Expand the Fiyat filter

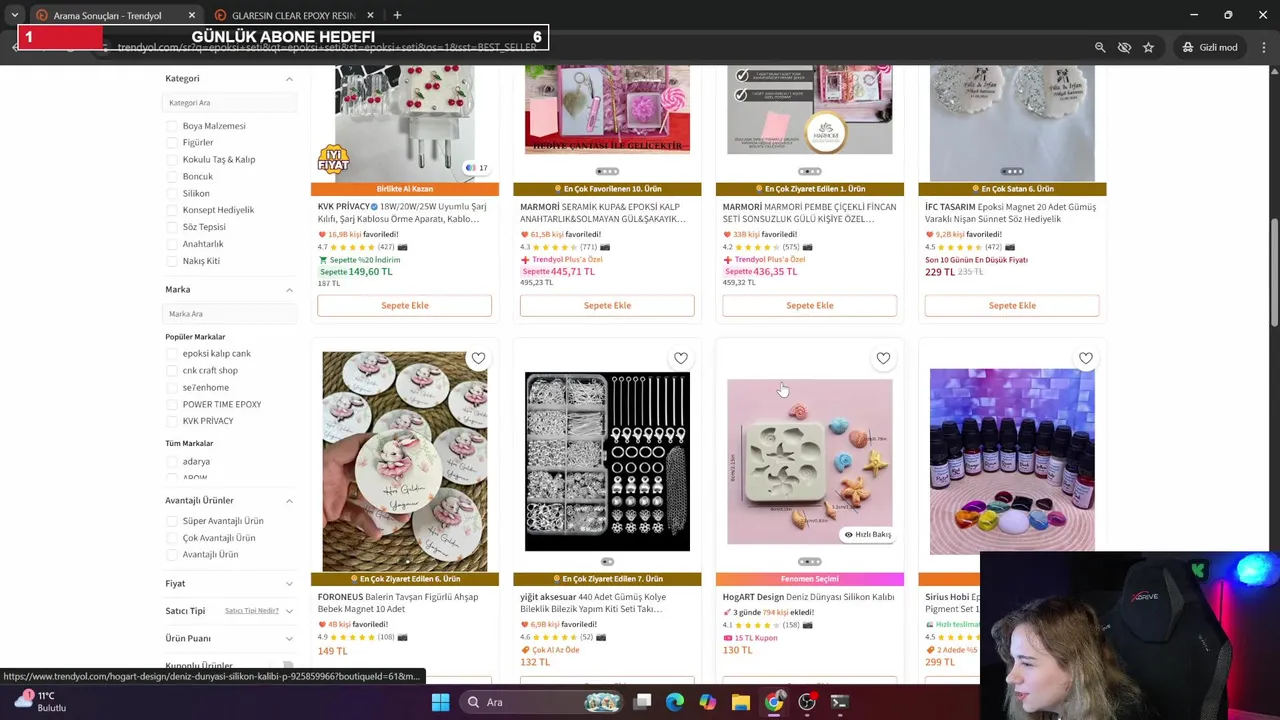click(x=289, y=584)
